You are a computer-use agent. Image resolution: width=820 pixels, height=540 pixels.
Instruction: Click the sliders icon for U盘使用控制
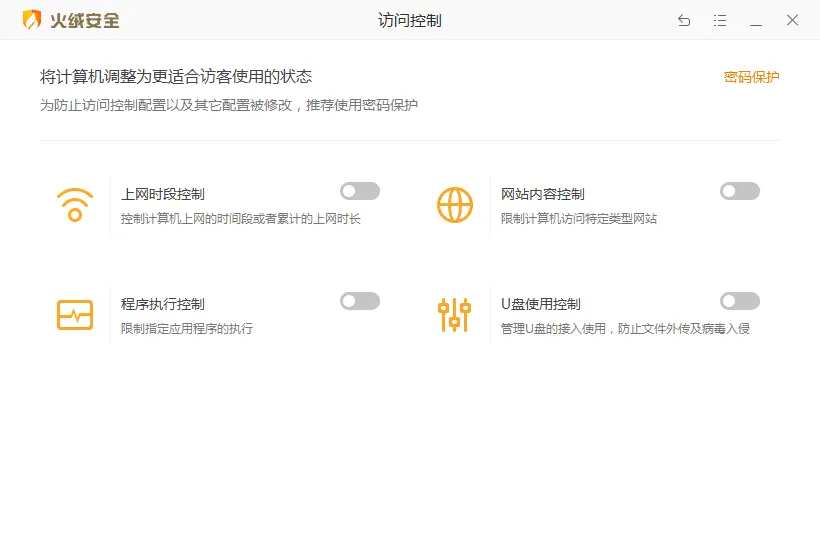click(455, 314)
